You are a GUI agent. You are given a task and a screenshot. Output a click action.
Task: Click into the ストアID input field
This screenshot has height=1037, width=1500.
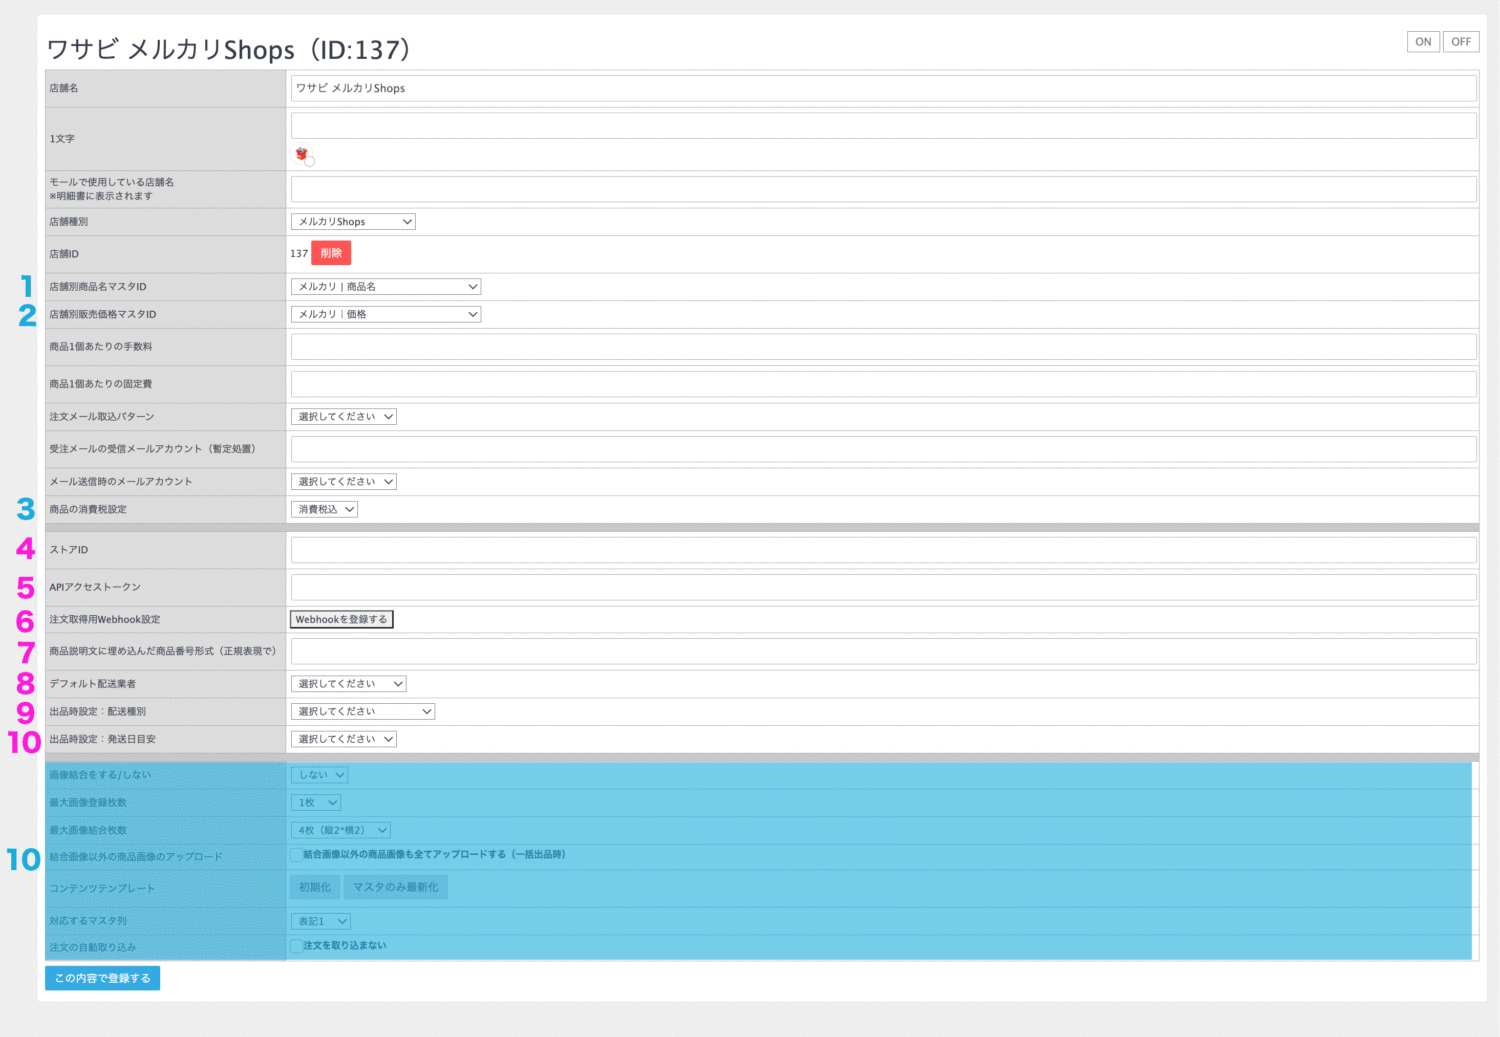[884, 550]
